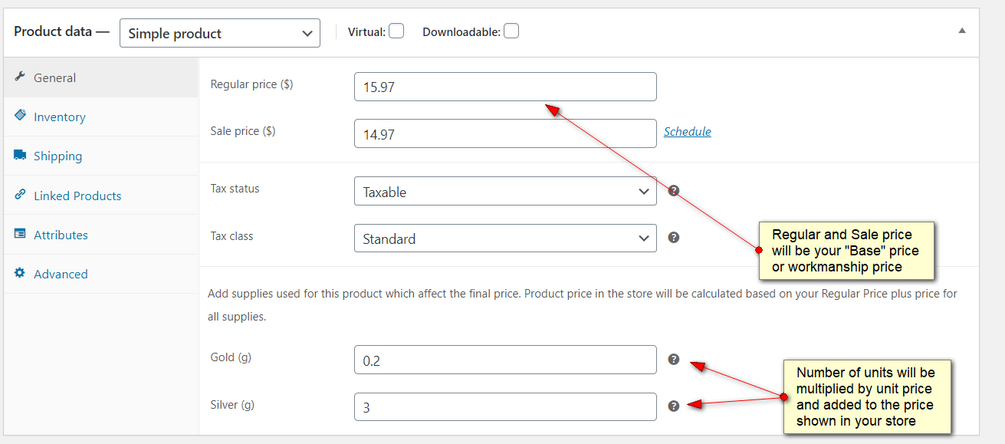
Task: Open the Simple product type dropdown
Action: point(220,33)
